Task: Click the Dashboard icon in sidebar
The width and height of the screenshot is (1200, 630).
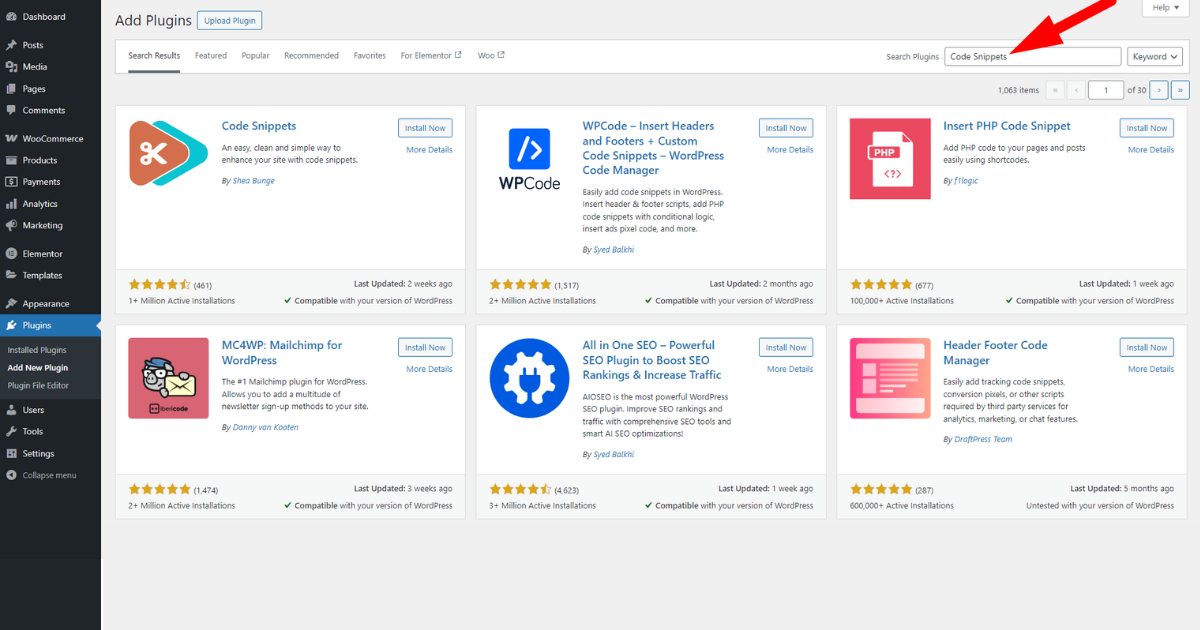Action: (x=11, y=17)
